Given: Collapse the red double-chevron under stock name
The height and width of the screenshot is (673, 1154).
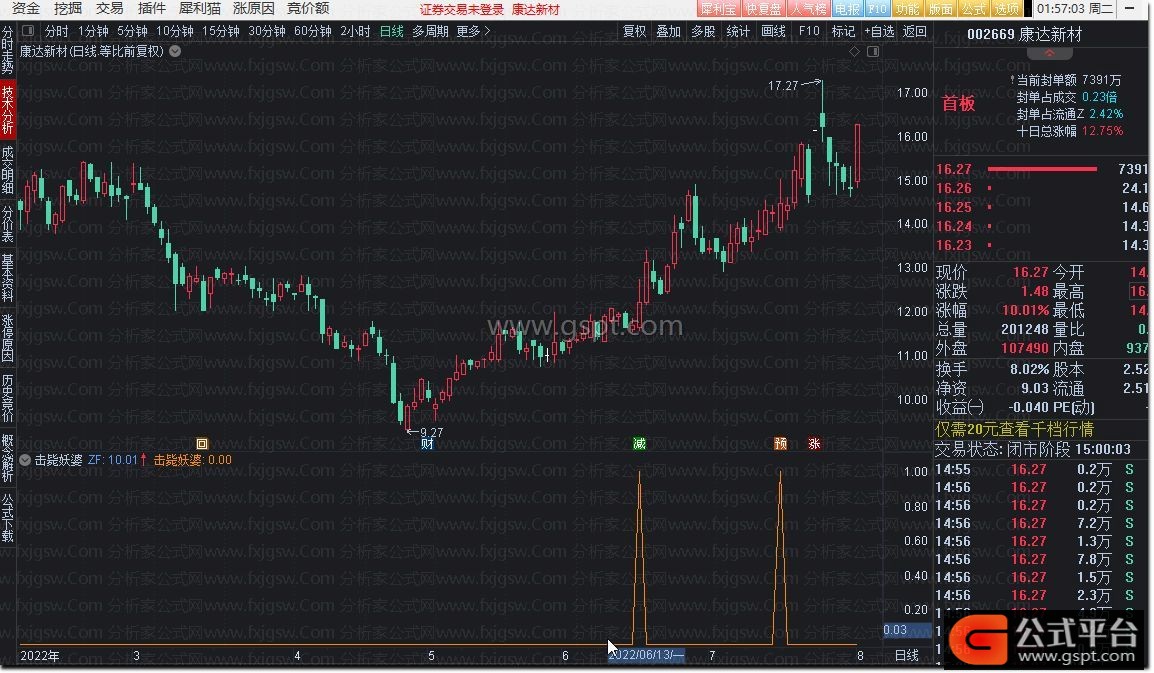Looking at the screenshot, I should click(x=1049, y=53).
